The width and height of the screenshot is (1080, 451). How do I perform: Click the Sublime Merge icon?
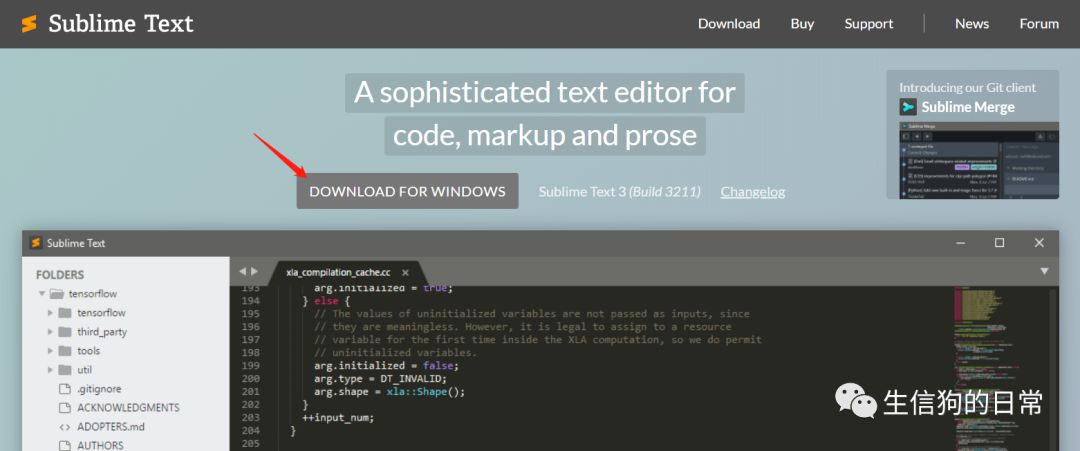908,107
